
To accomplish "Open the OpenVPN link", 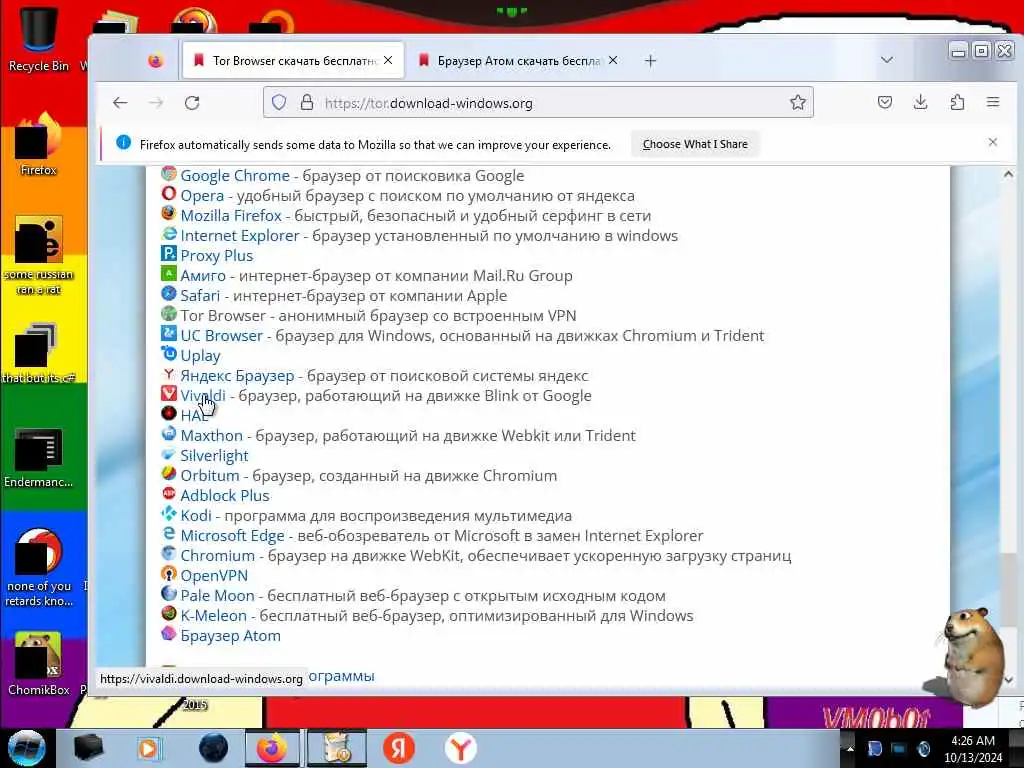I will (x=214, y=576).
